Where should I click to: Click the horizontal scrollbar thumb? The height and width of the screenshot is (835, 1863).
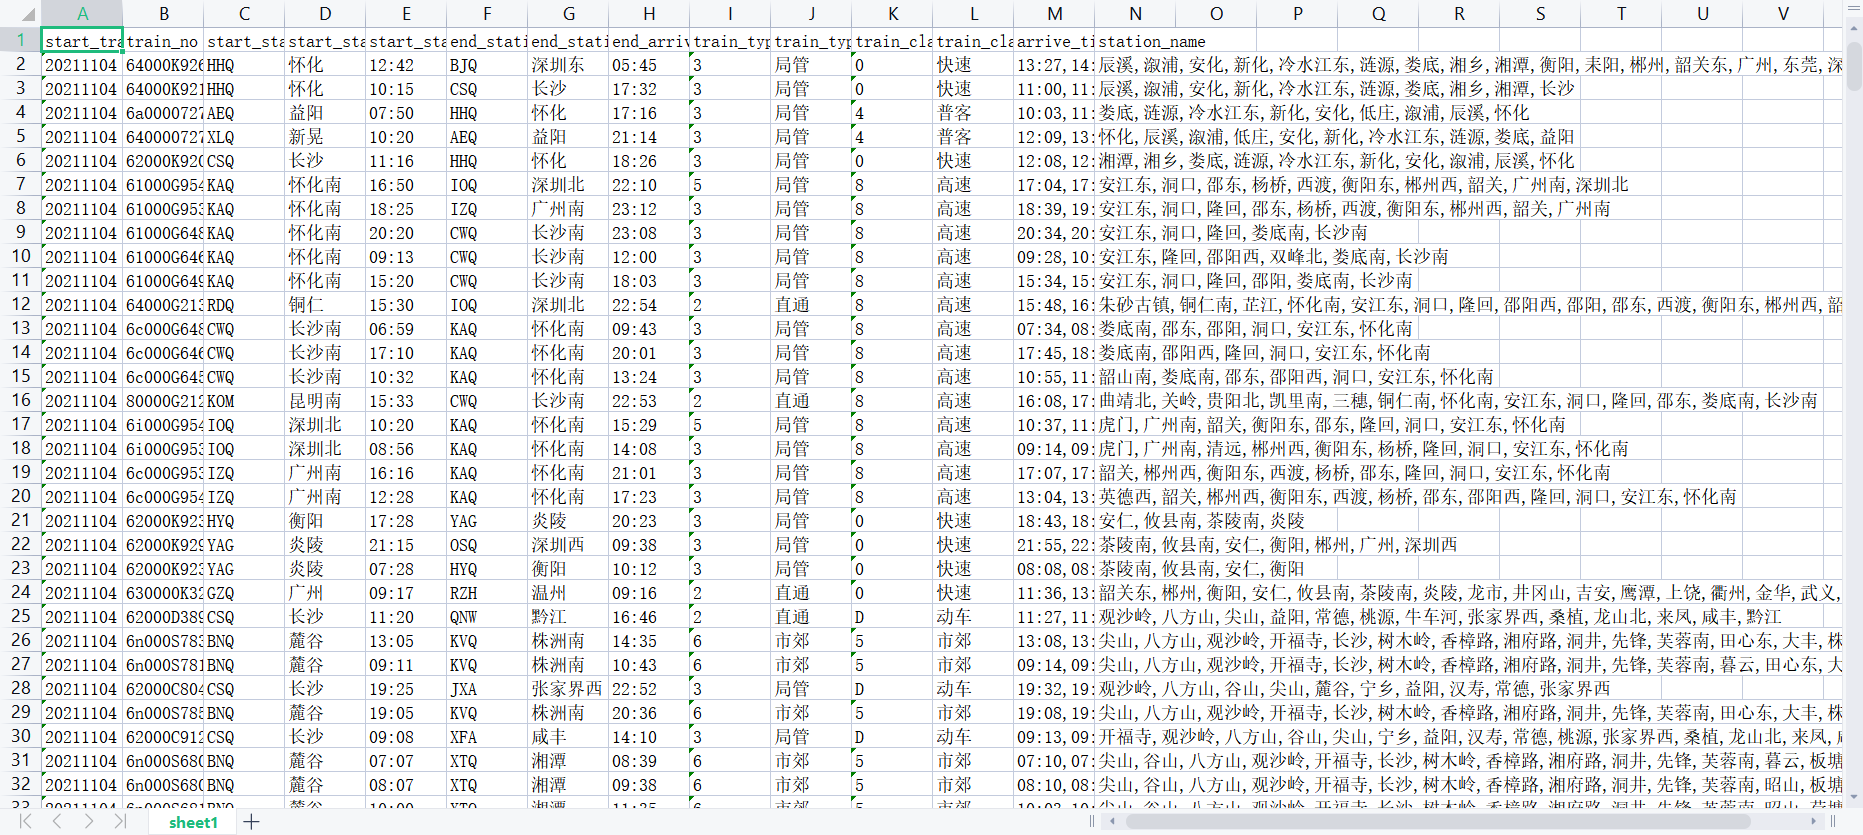[x=1438, y=821]
